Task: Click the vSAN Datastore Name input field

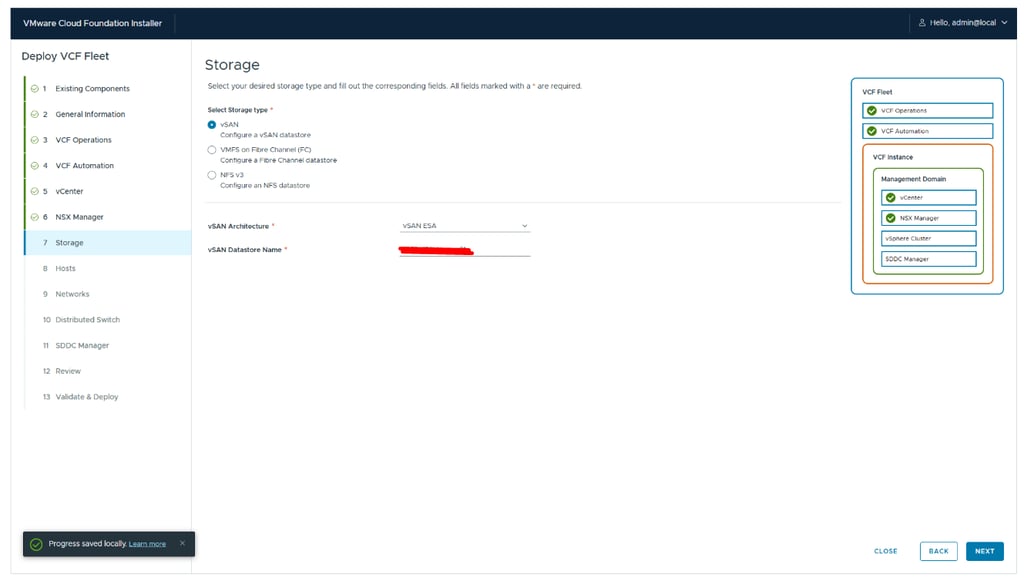Action: 464,250
